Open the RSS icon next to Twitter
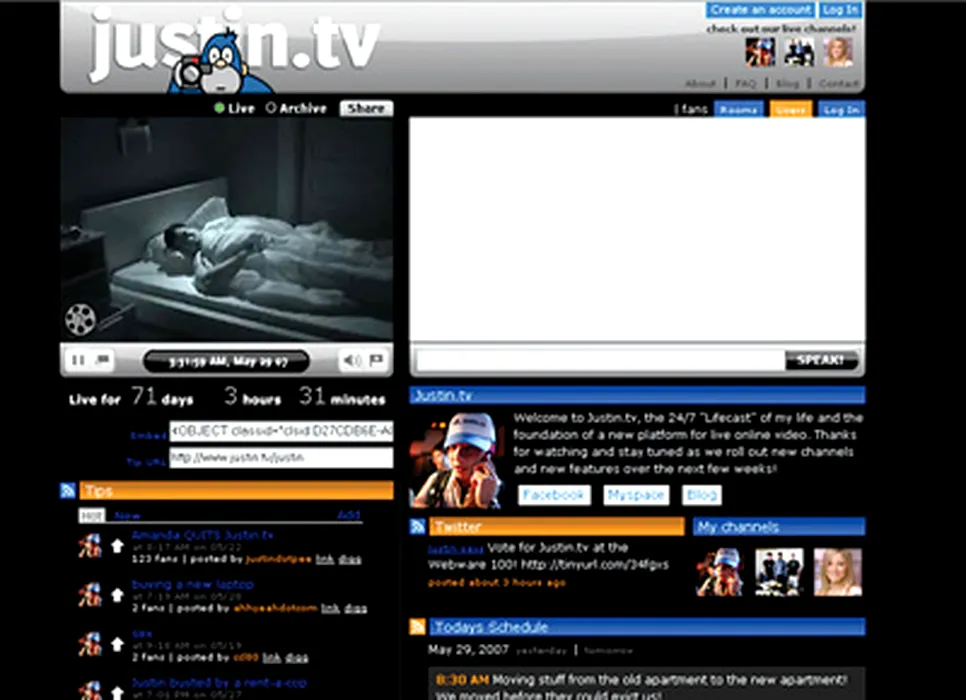This screenshot has width=966, height=700. [418, 526]
